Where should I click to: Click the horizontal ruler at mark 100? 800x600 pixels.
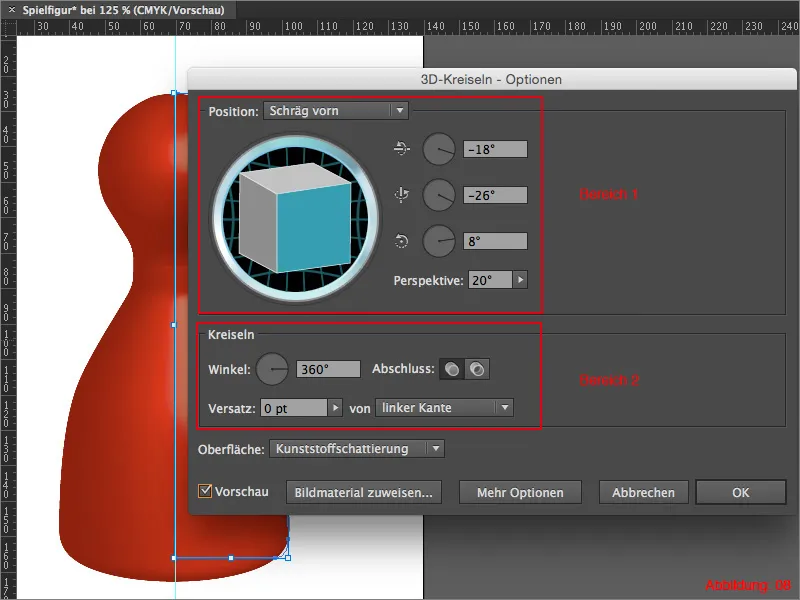point(293,27)
